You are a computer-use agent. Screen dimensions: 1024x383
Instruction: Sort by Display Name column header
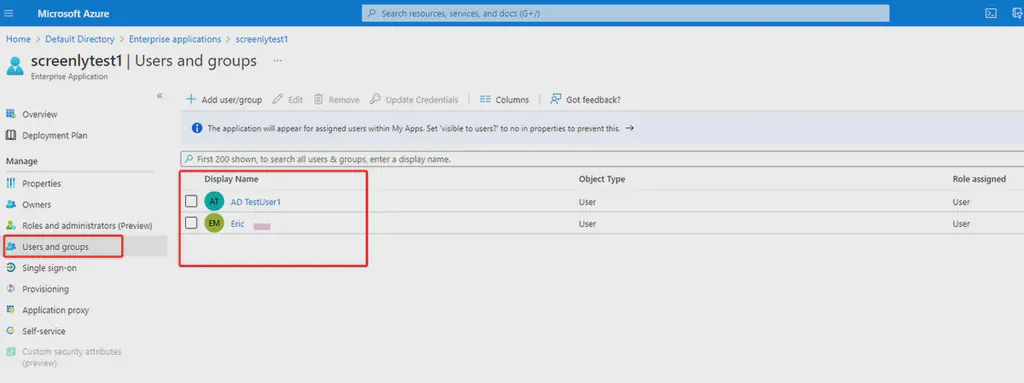tap(231, 179)
